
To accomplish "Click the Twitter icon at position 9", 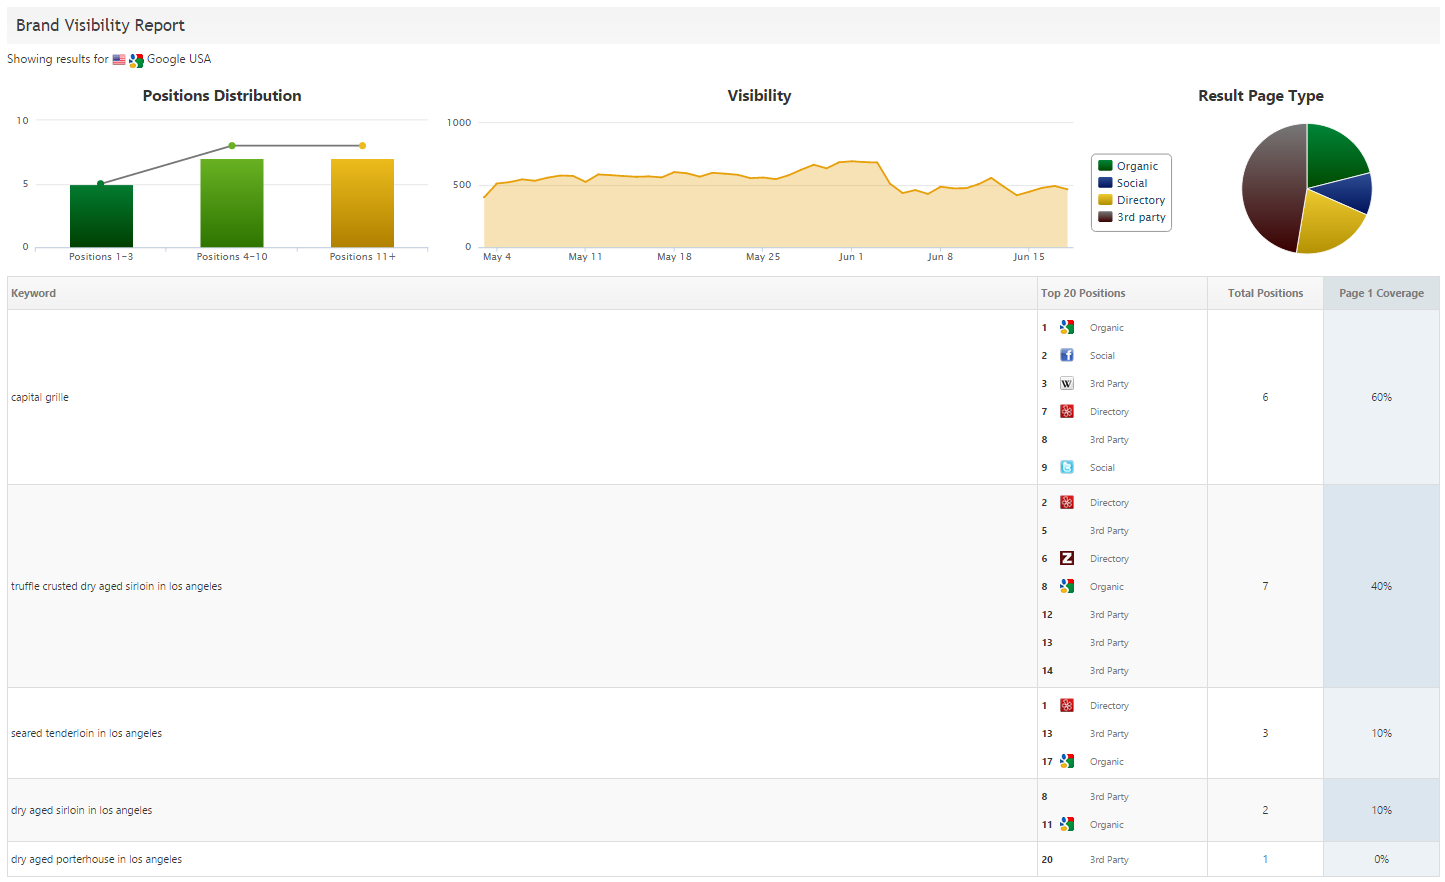I will pyautogui.click(x=1067, y=467).
